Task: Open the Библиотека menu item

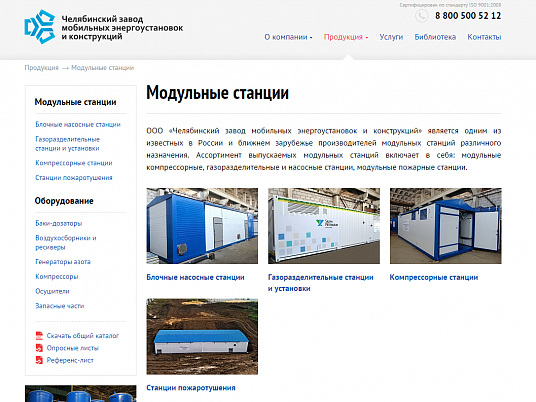Action: 435,37
